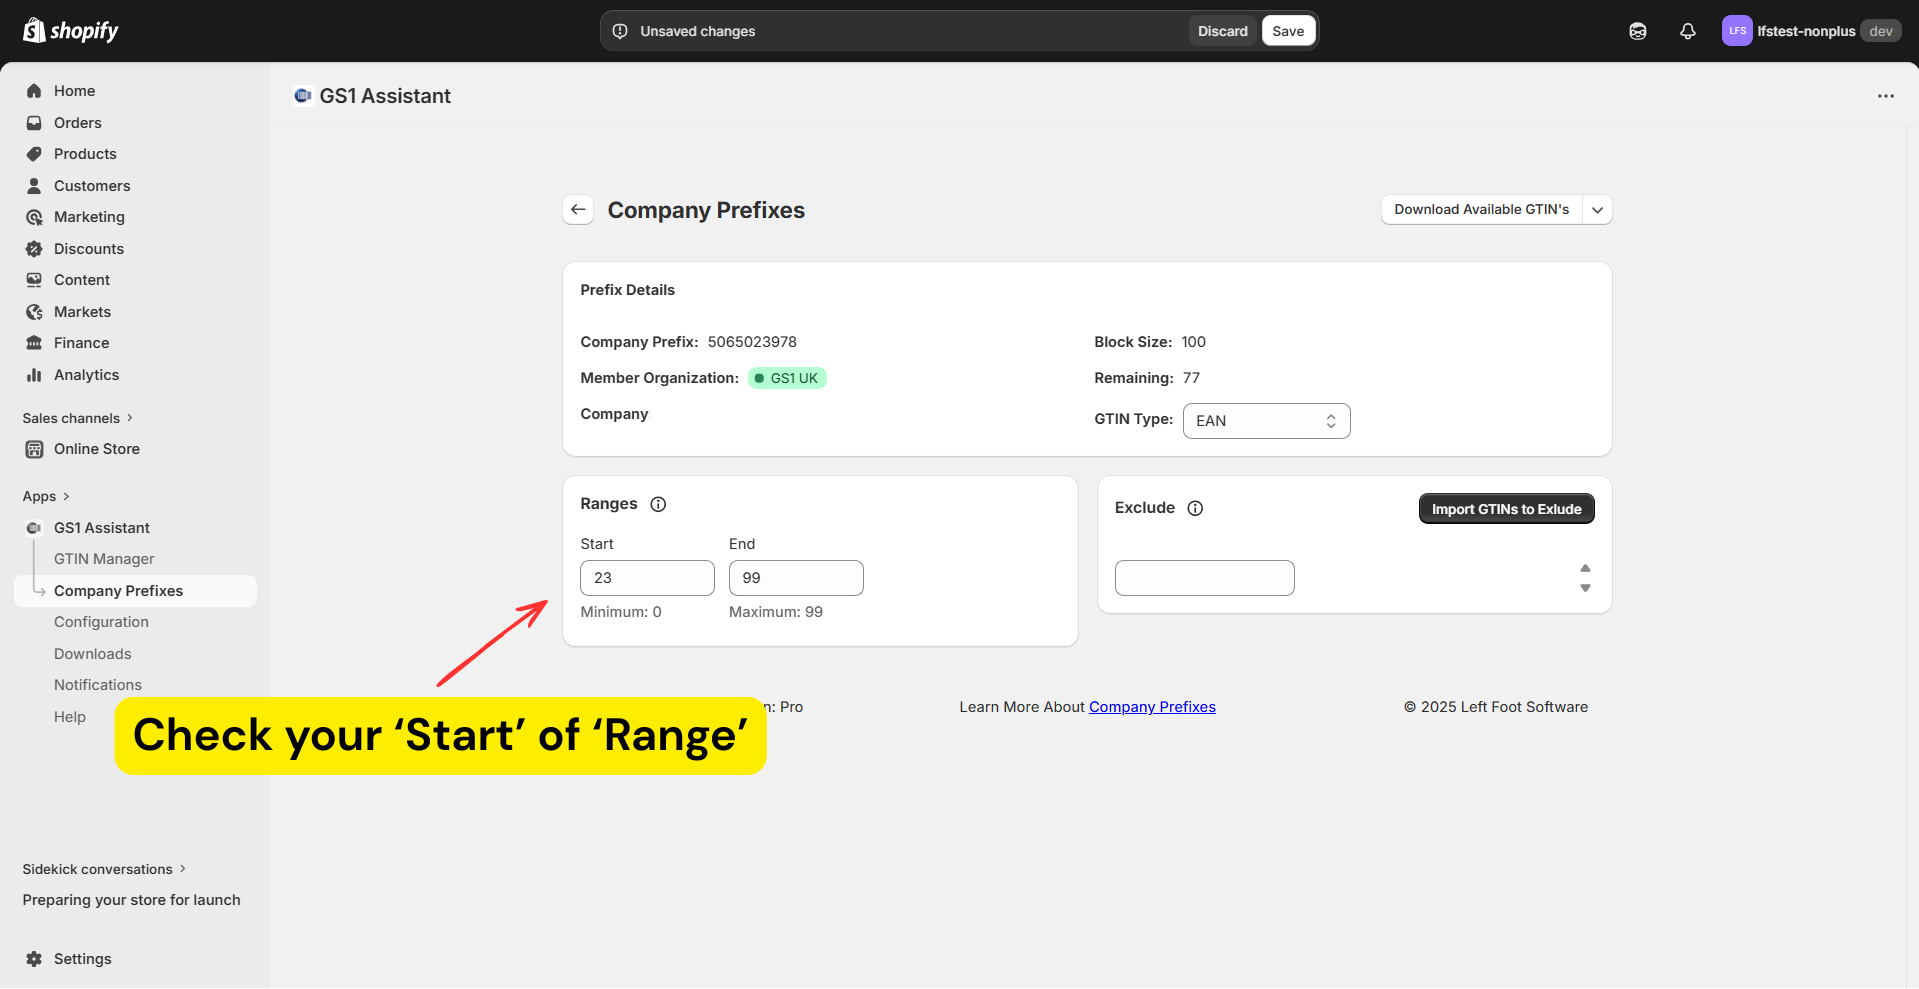Open the Sidekick assistant icon
The width and height of the screenshot is (1919, 989).
click(x=1638, y=31)
